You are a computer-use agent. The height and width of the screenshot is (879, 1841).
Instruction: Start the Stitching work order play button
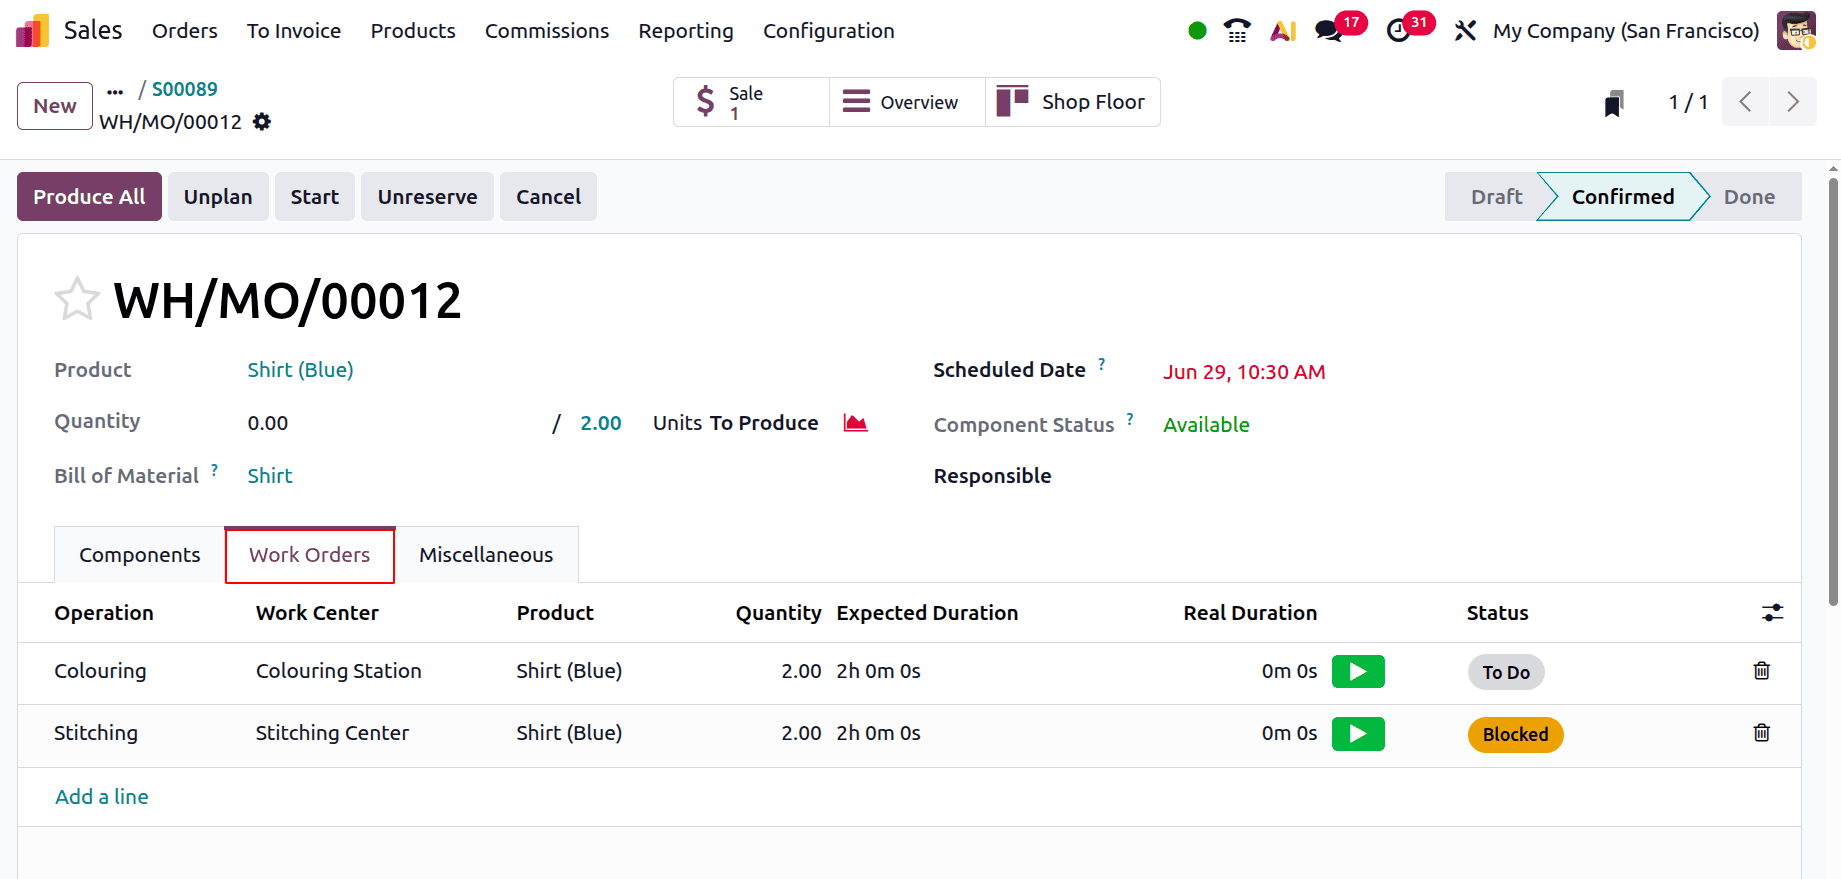click(x=1358, y=734)
